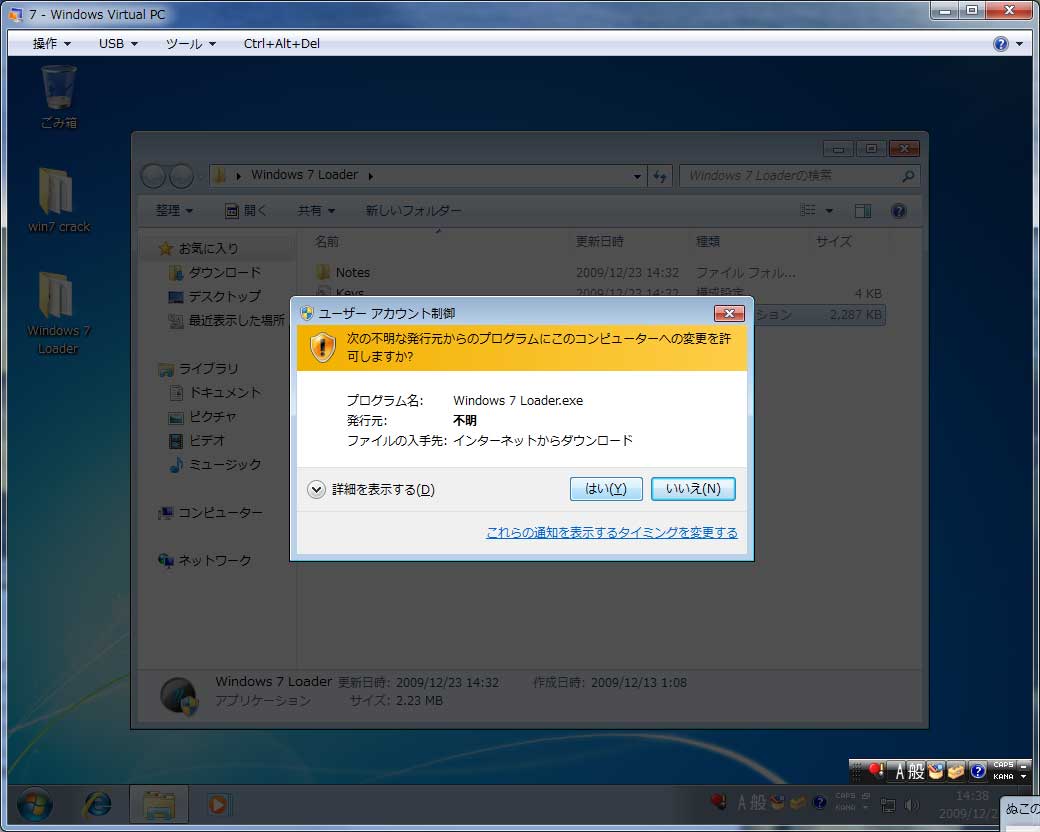Open the address bar history dropdown arrow
The width and height of the screenshot is (1040, 832).
point(637,176)
